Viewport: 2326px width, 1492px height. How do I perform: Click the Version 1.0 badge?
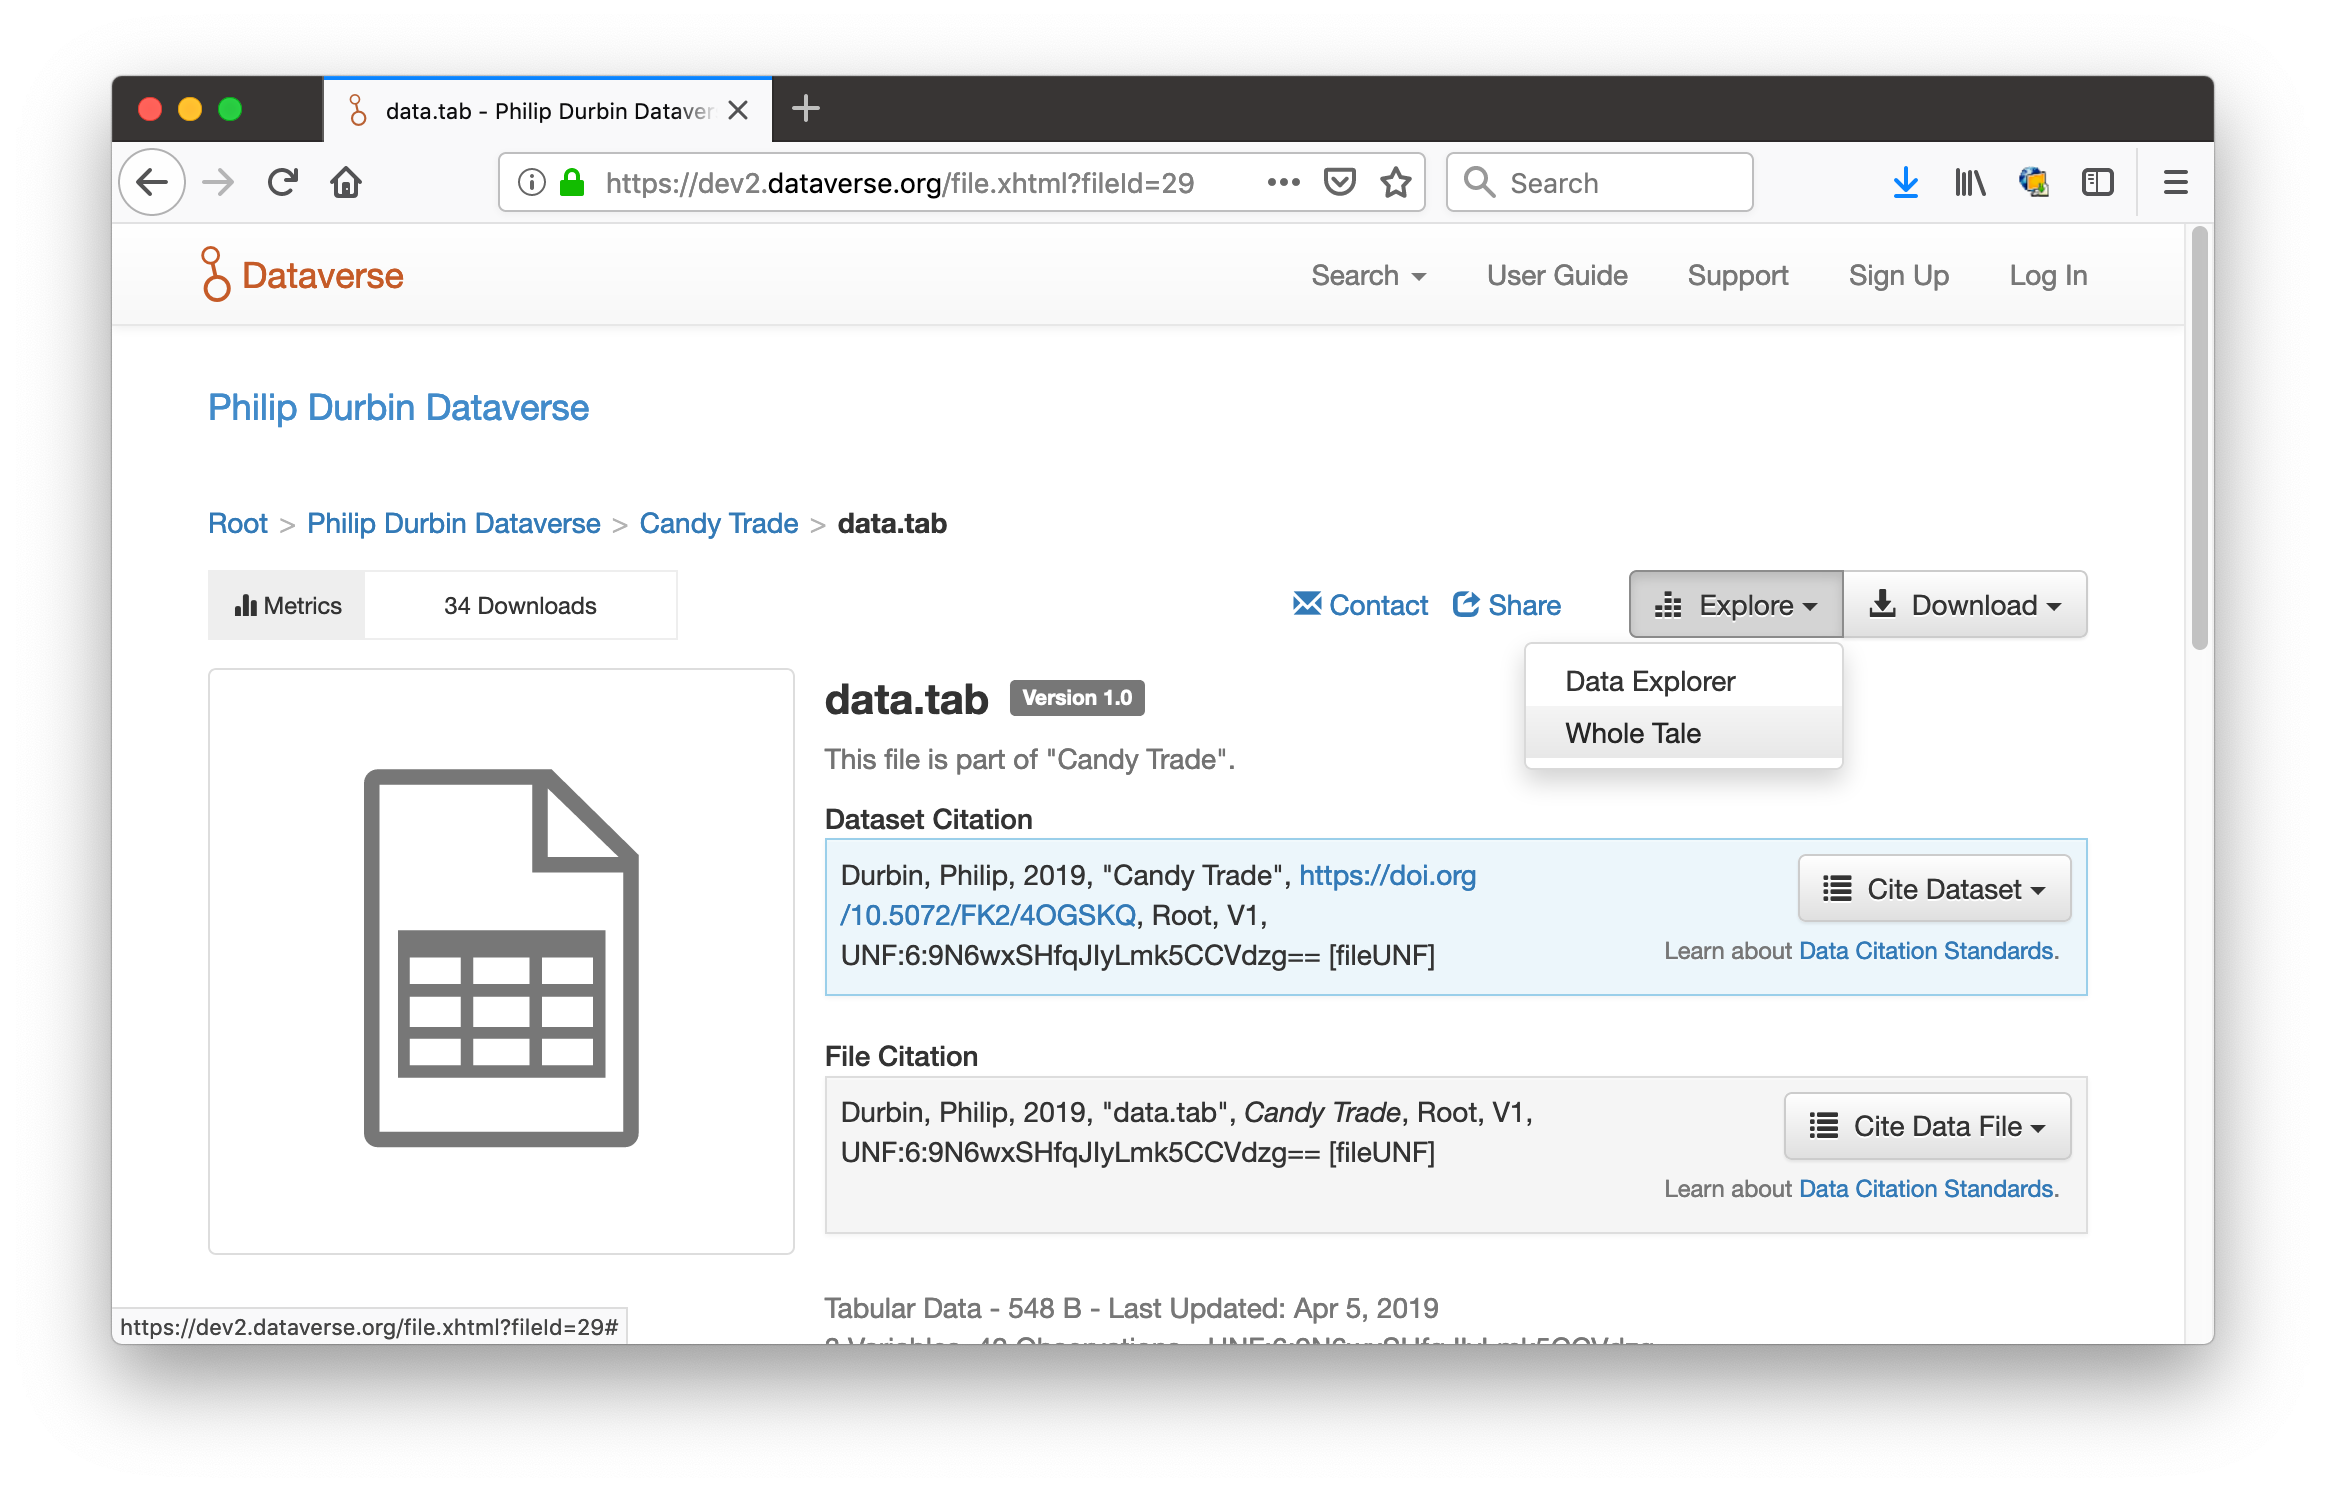(1077, 698)
